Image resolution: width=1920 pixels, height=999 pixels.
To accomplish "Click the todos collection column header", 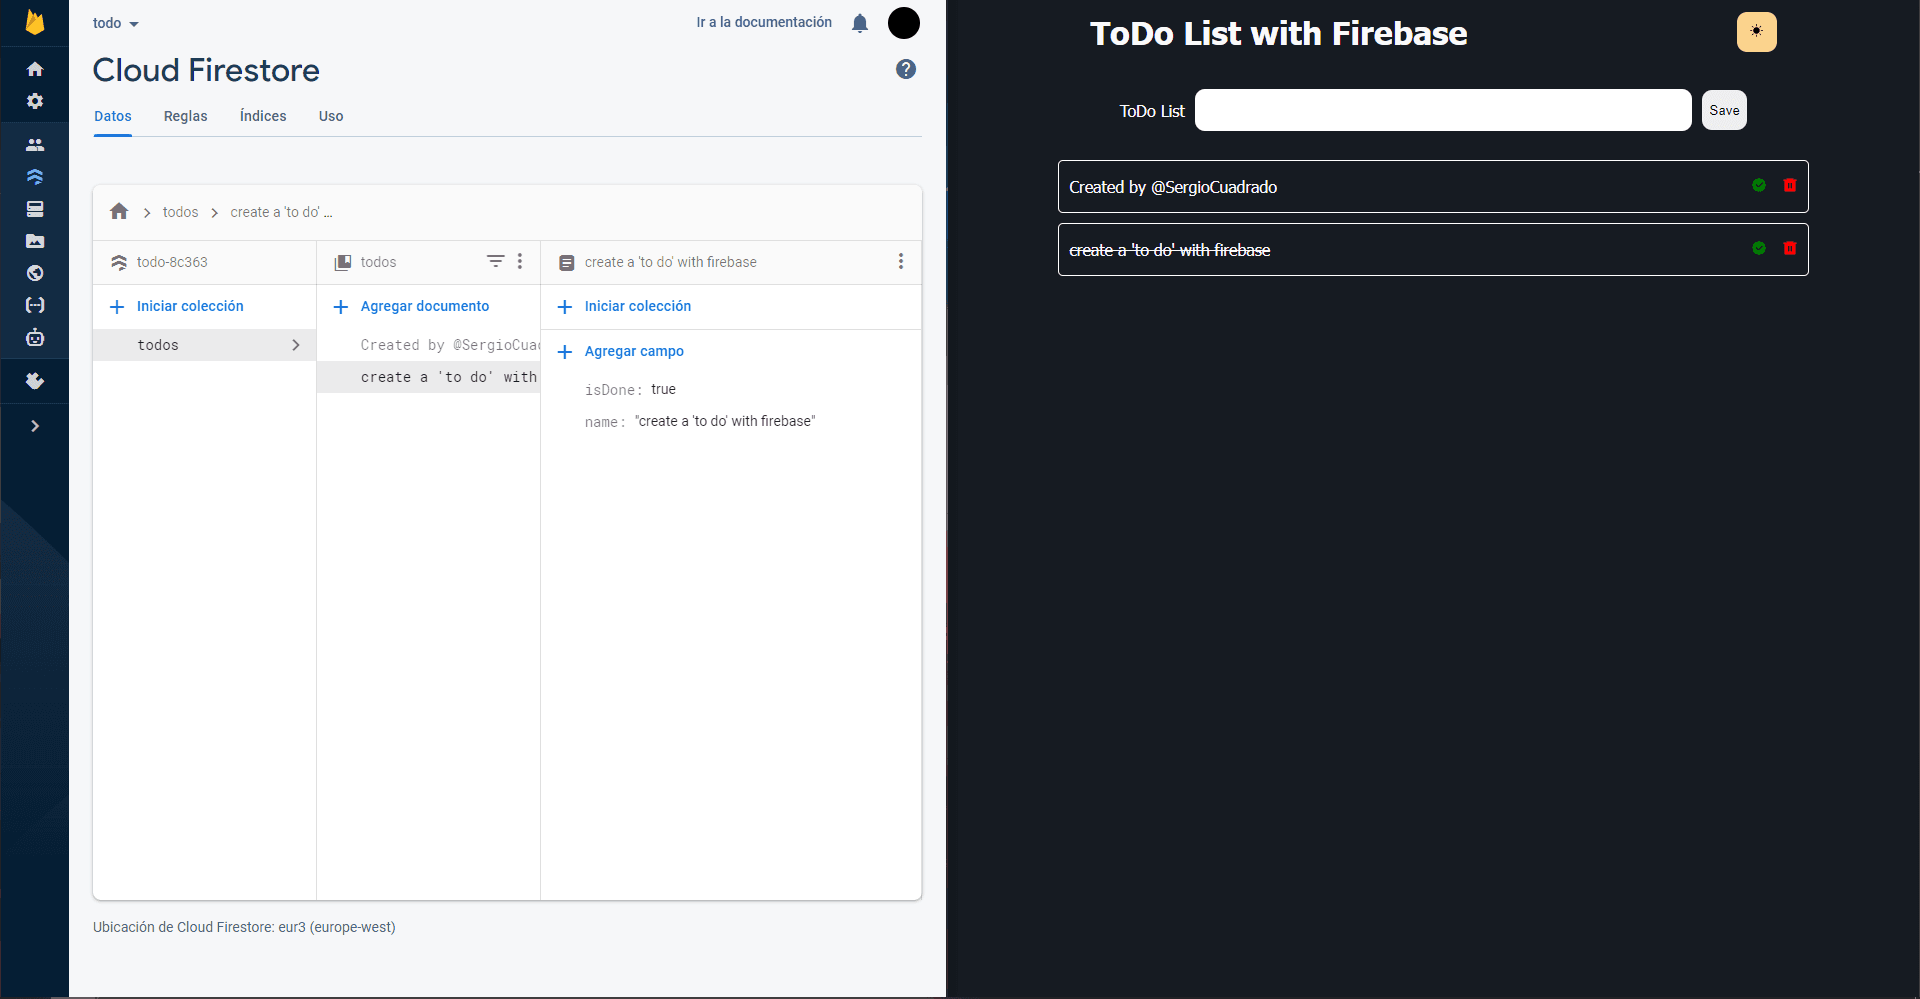I will pyautogui.click(x=379, y=262).
